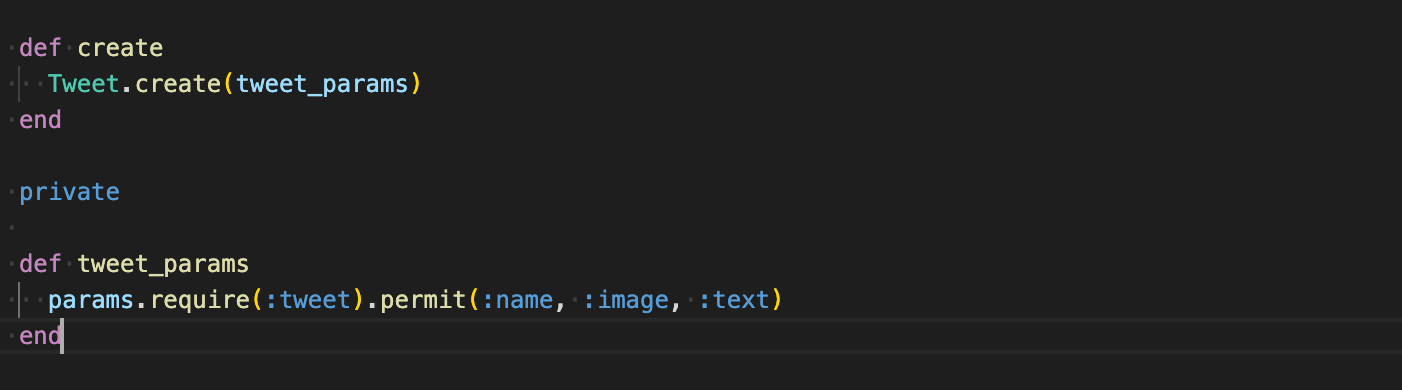Click the tweet_params method definition name
Viewport: 1402px width, 390px height.
coord(163,265)
